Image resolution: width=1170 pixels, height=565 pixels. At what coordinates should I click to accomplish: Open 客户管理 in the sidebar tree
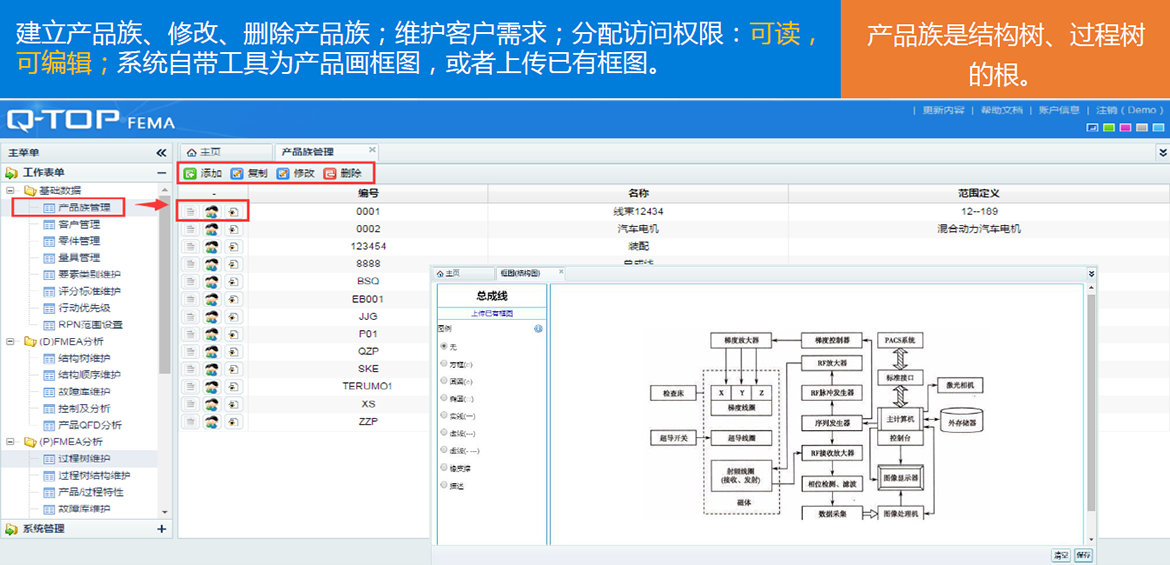click(x=78, y=224)
